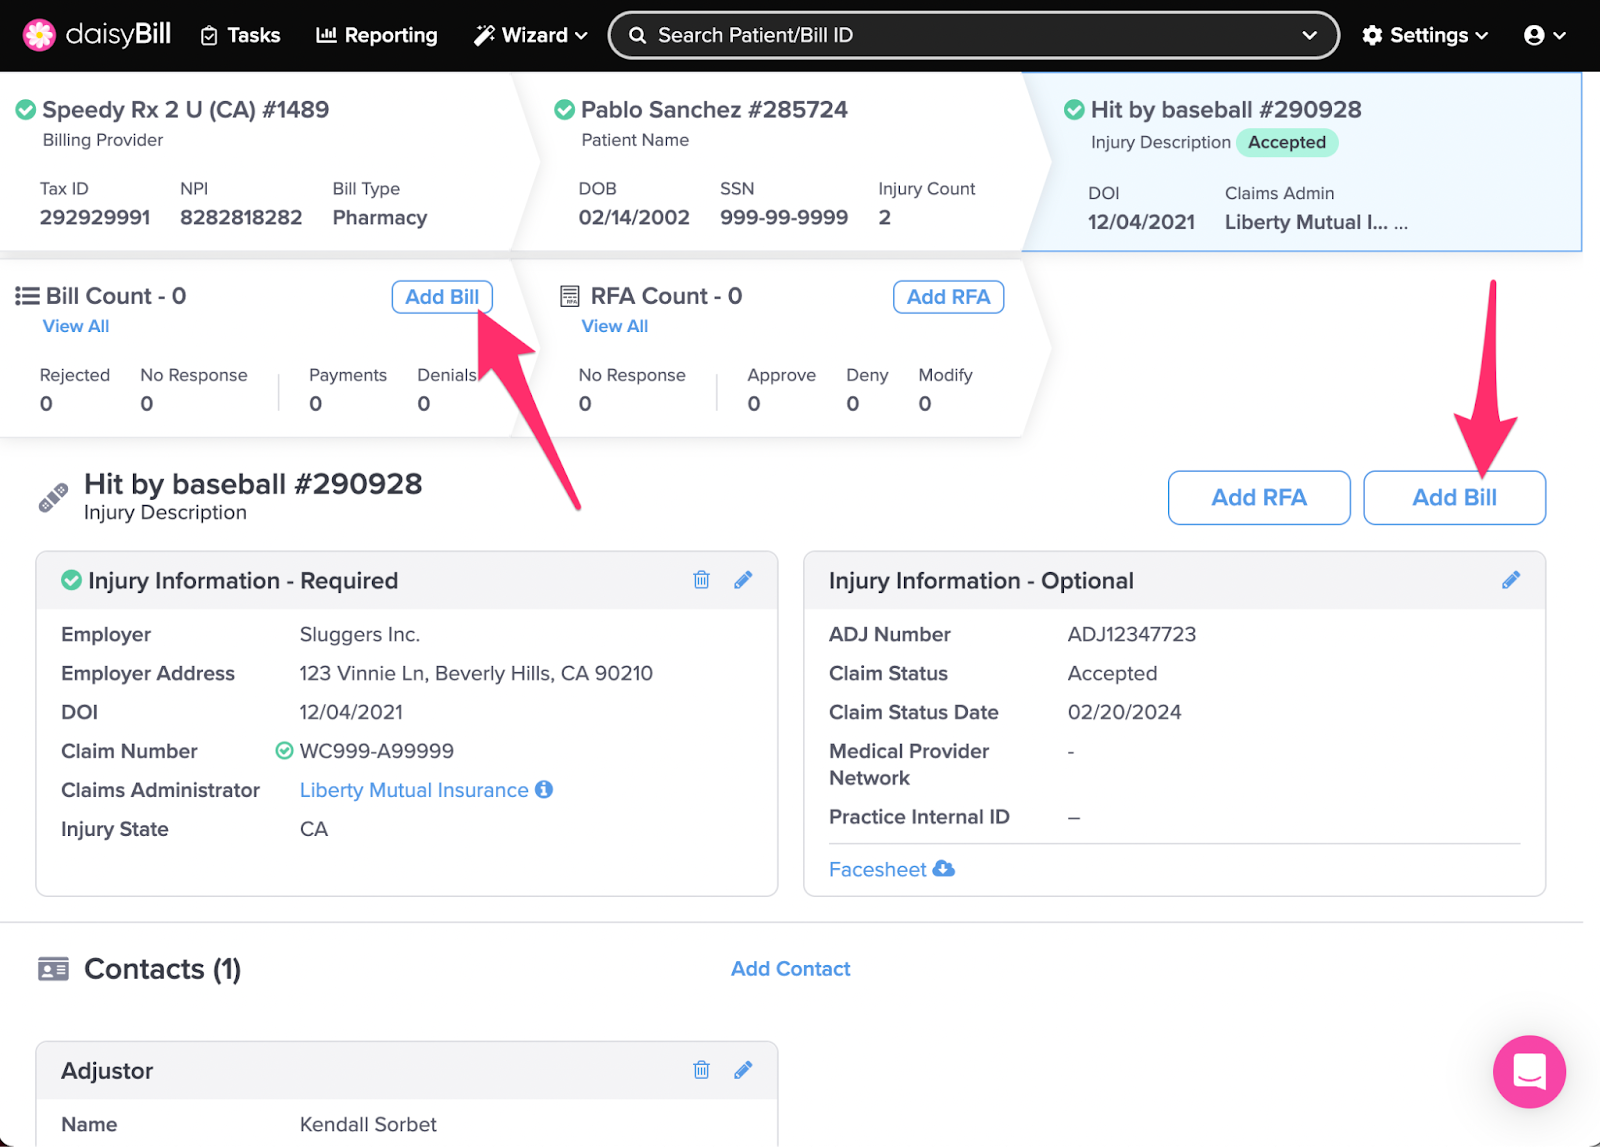Click info icon beside Liberty Mutual Insurance

[x=544, y=789]
